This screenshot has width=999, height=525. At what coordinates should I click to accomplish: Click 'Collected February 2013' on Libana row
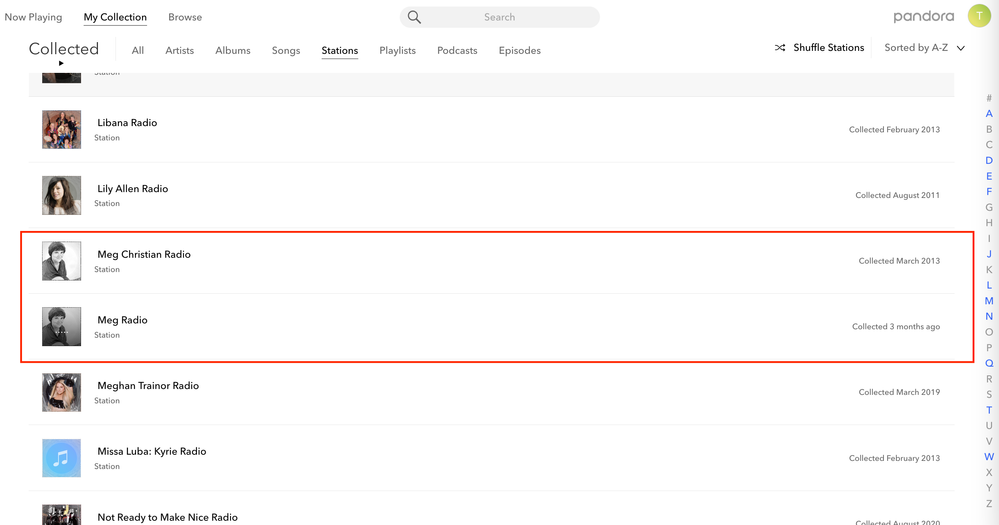click(x=894, y=129)
